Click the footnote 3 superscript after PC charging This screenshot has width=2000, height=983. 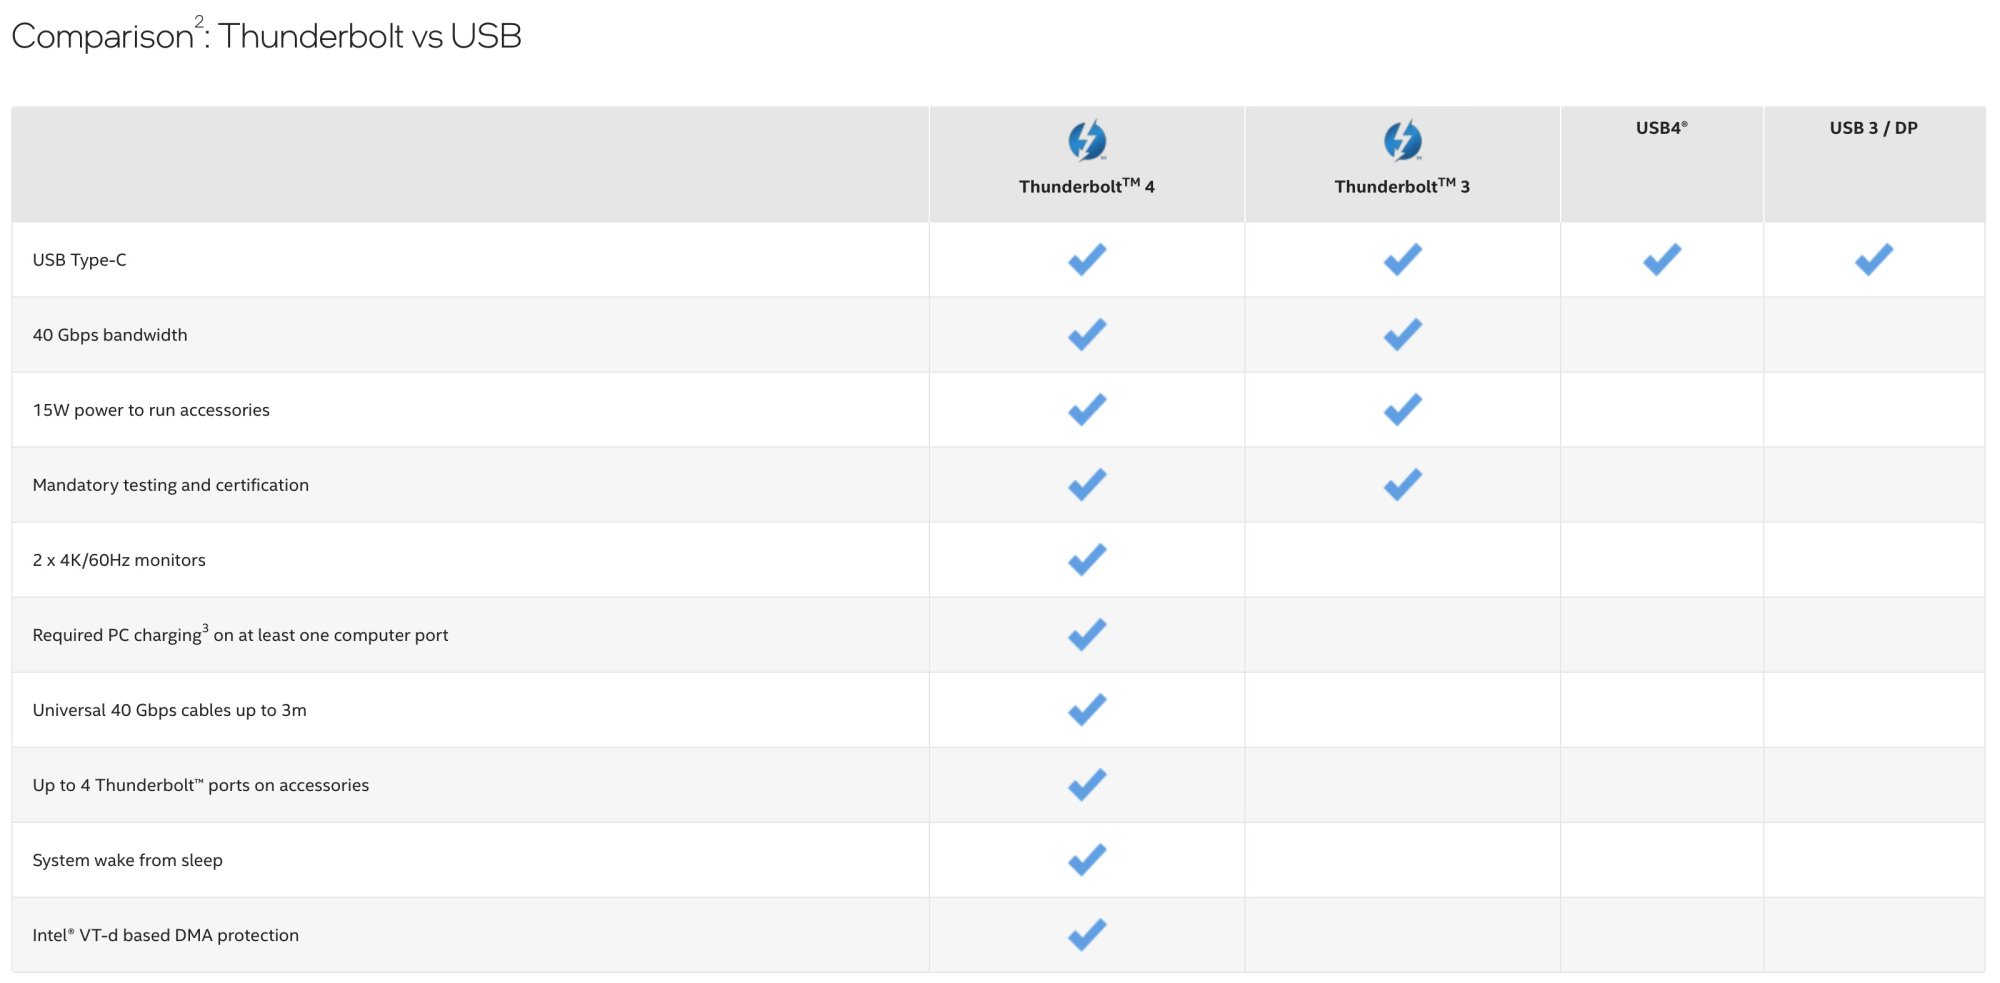(205, 628)
